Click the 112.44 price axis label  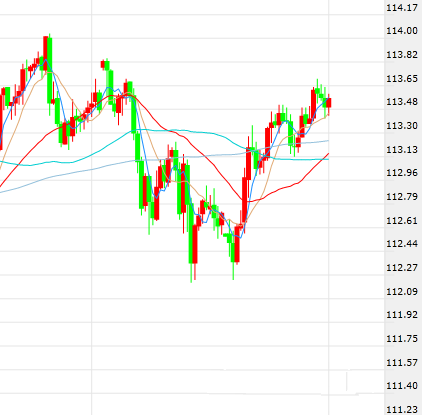tap(402, 244)
